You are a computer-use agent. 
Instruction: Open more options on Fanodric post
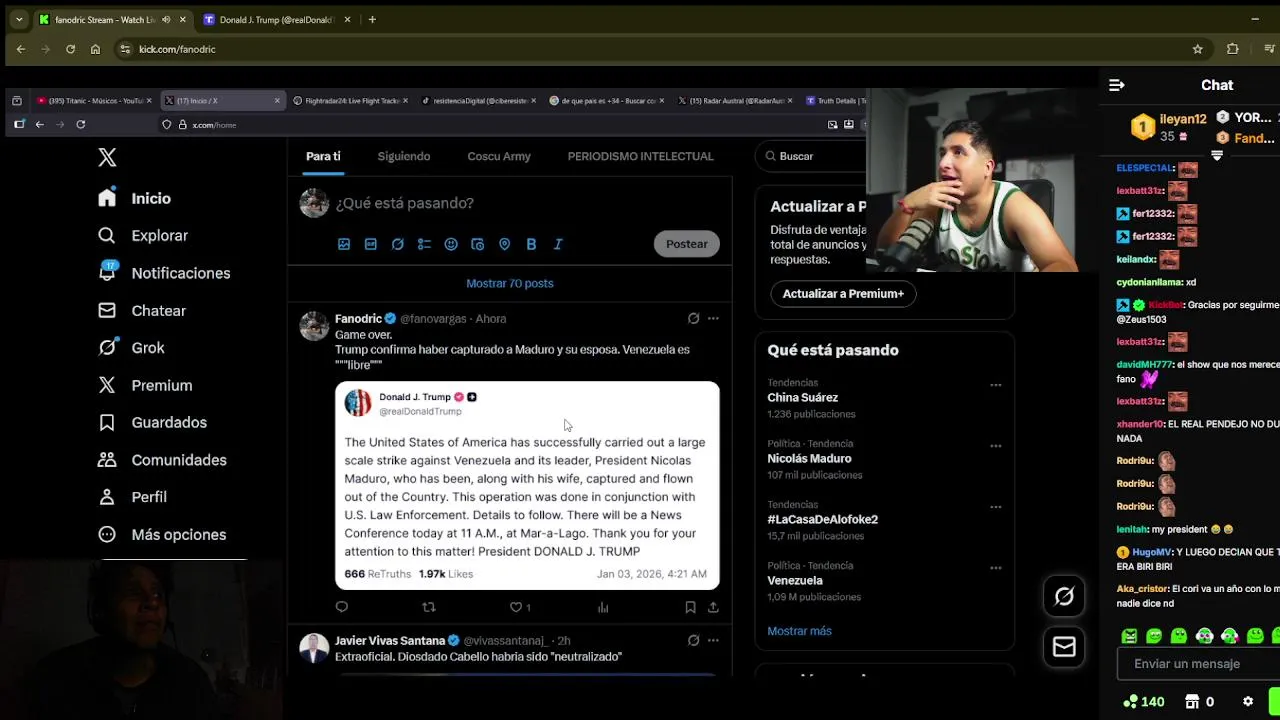point(713,318)
